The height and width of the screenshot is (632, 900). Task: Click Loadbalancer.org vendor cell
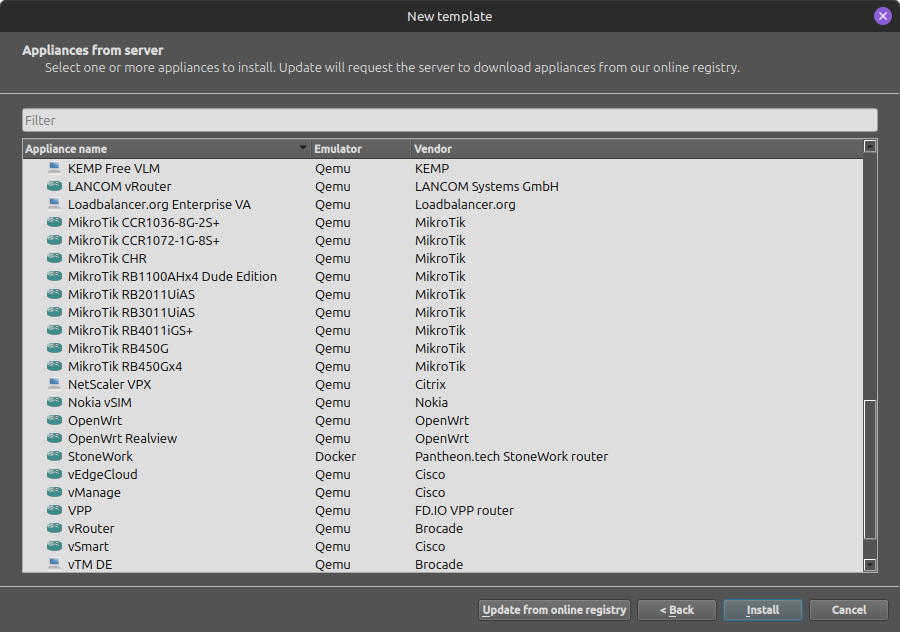tap(465, 204)
